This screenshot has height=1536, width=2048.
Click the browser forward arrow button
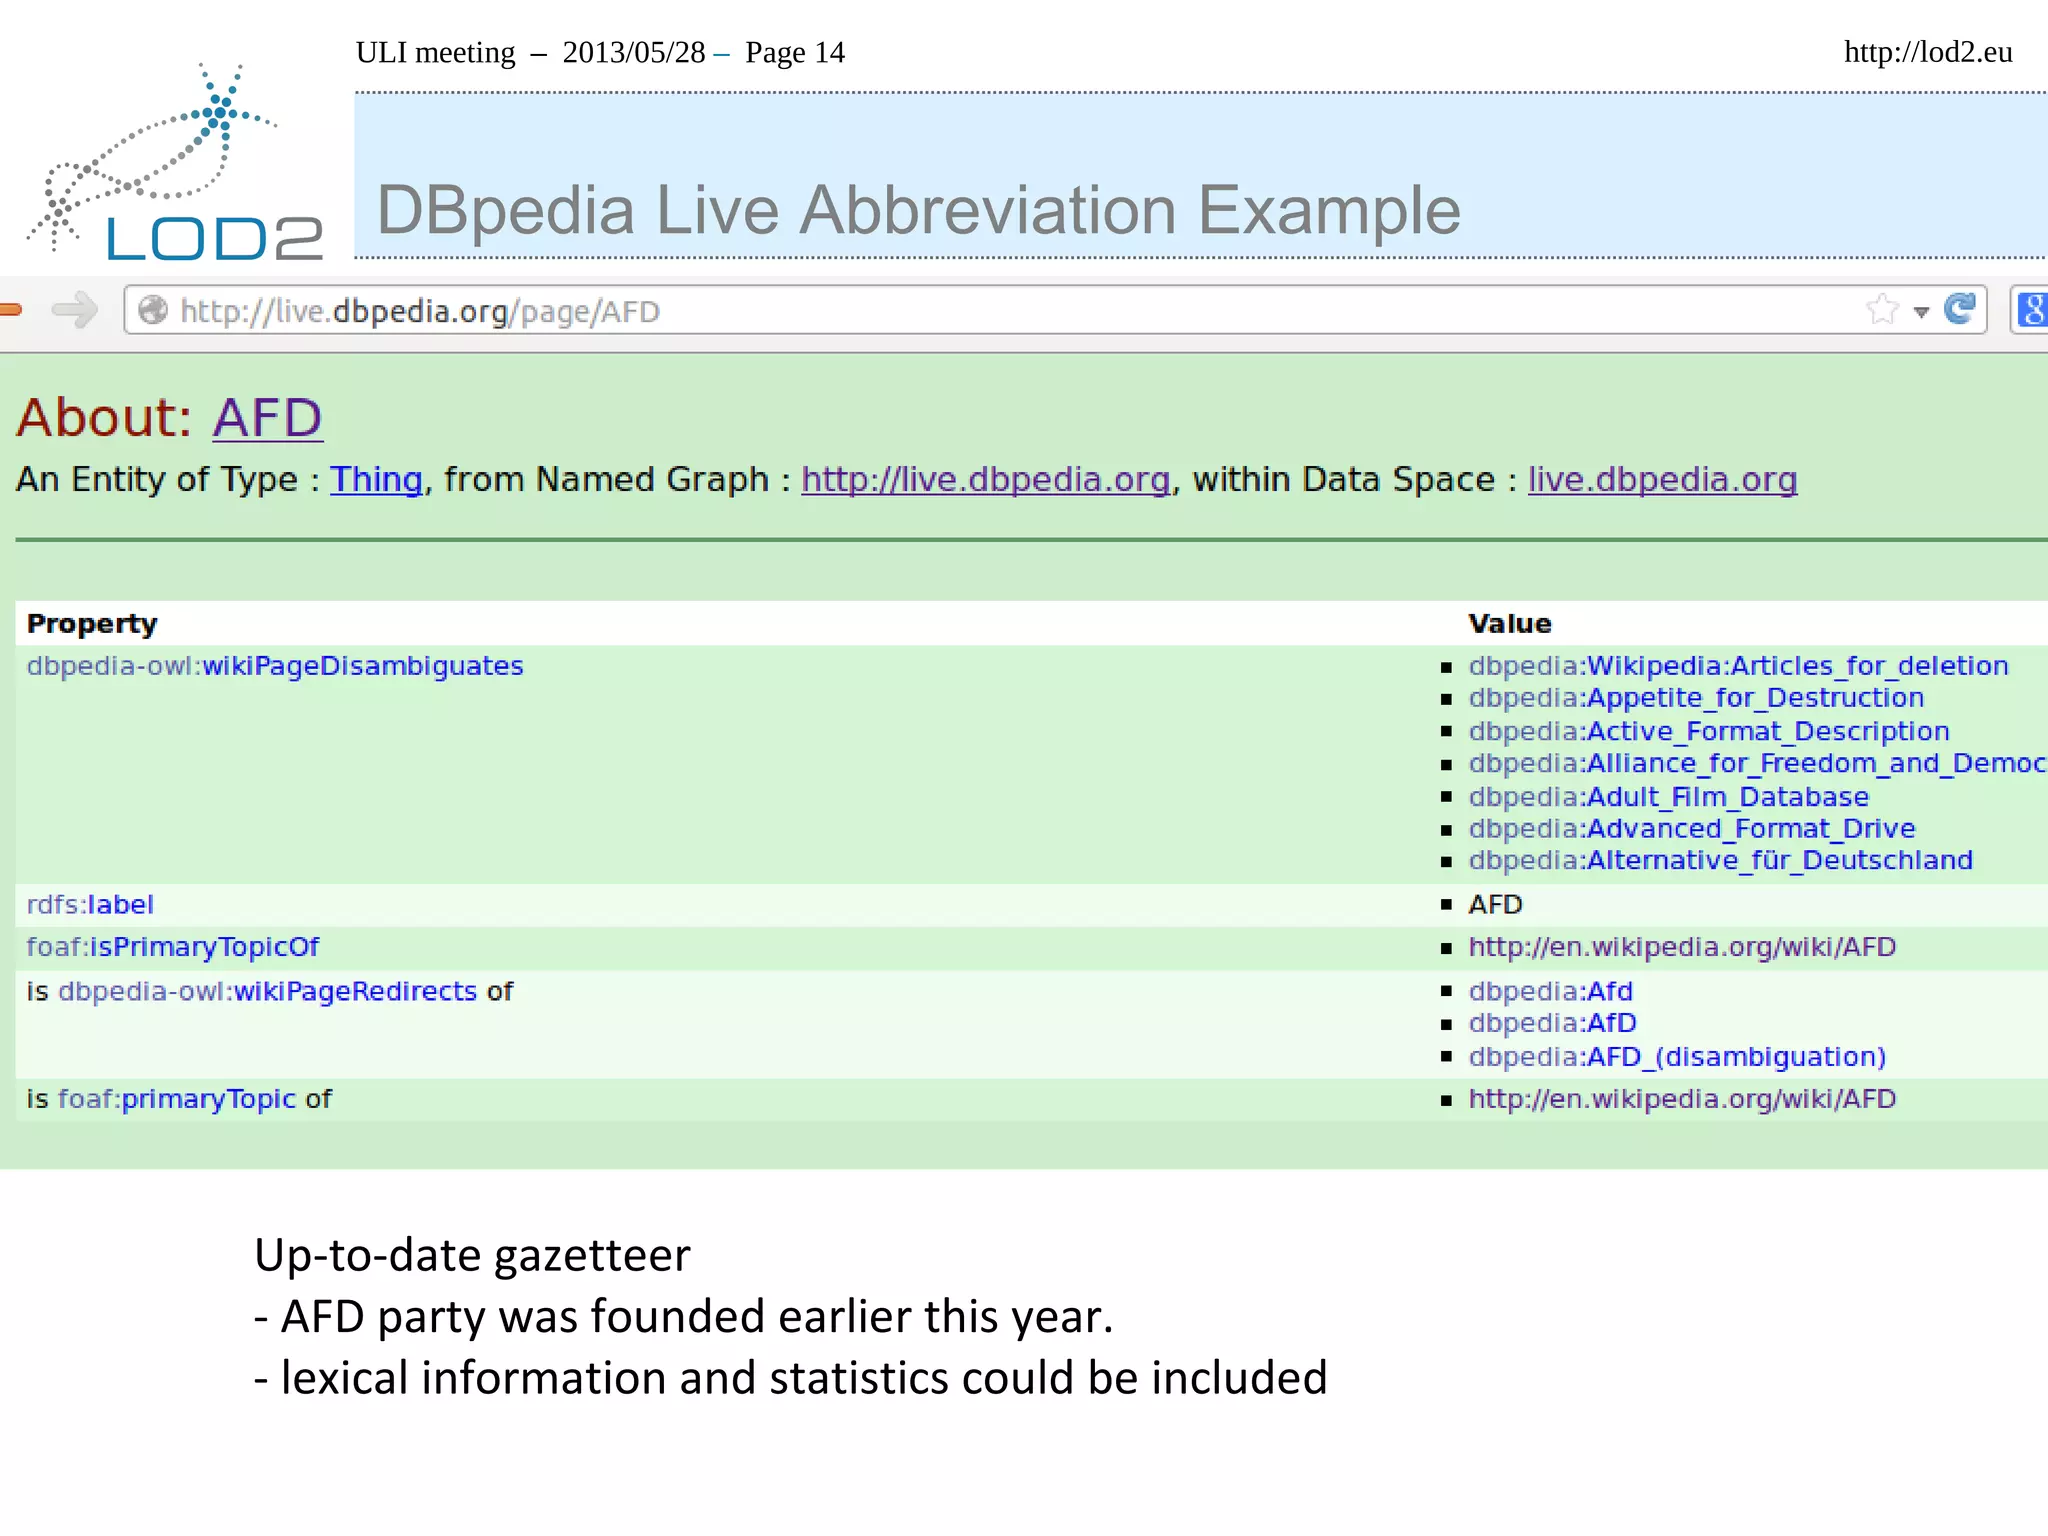pyautogui.click(x=75, y=310)
